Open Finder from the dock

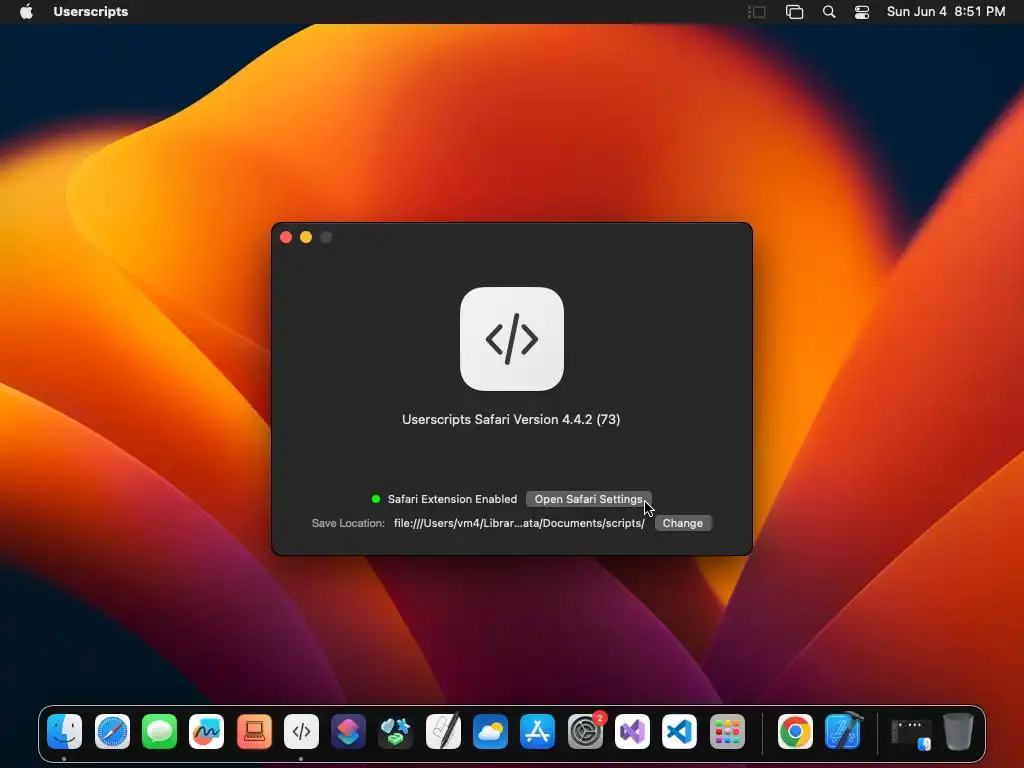[65, 731]
